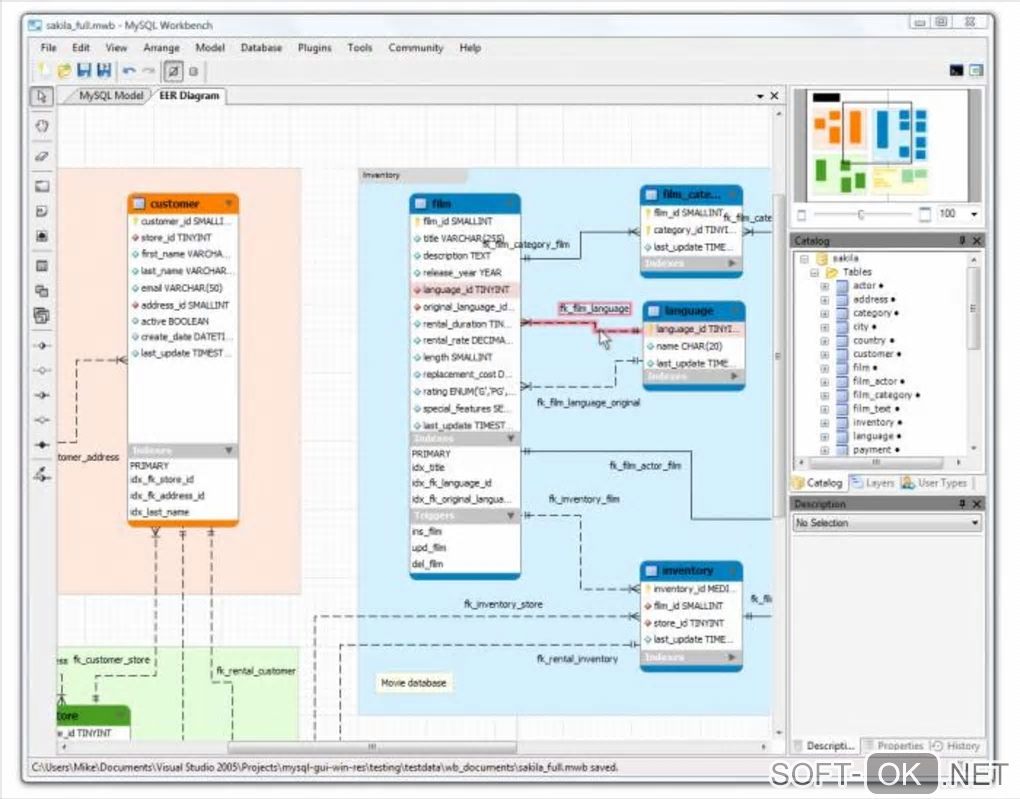The height and width of the screenshot is (799, 1020).
Task: Click the navigator zoom slider handle
Action: [x=860, y=215]
